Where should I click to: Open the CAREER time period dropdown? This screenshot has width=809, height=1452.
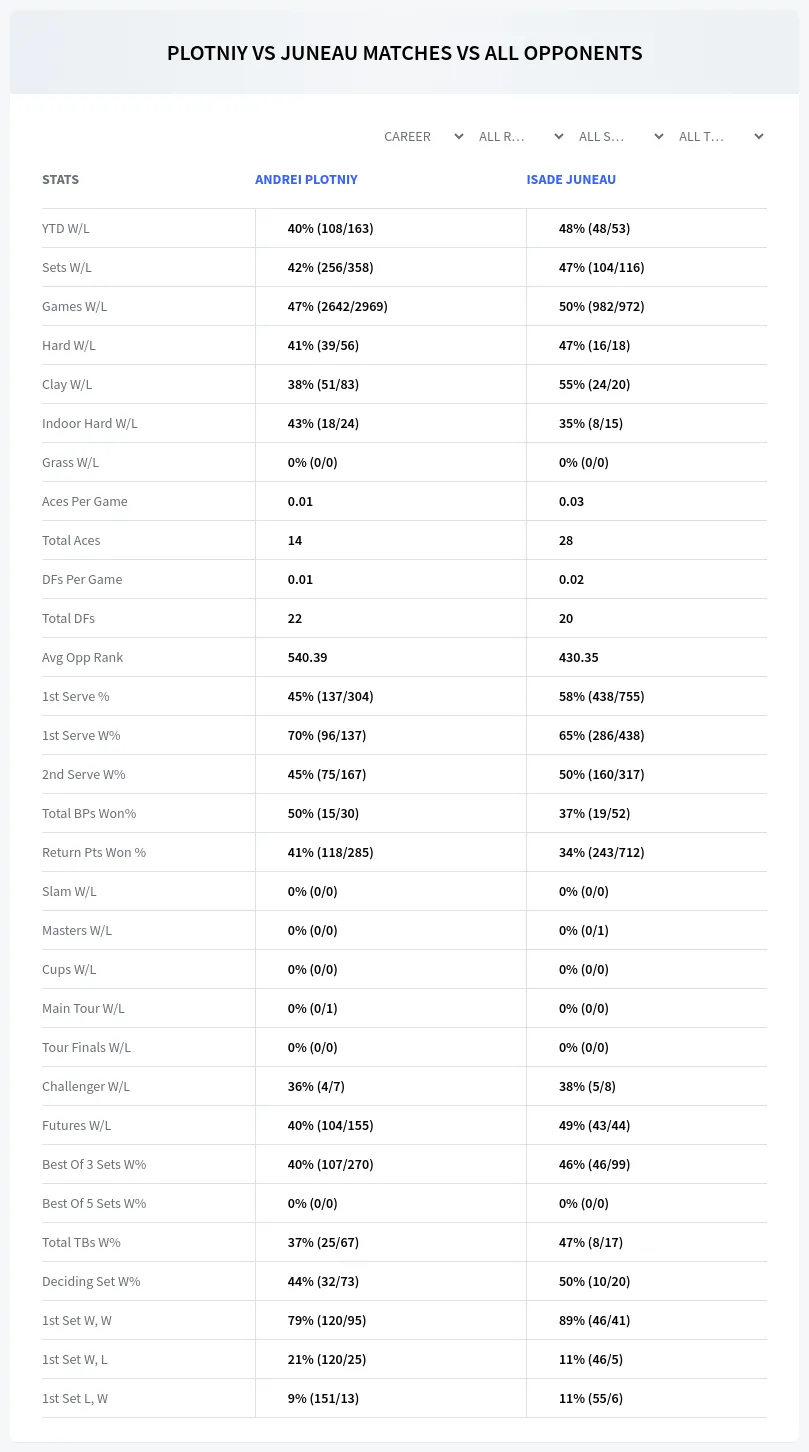[x=423, y=136]
